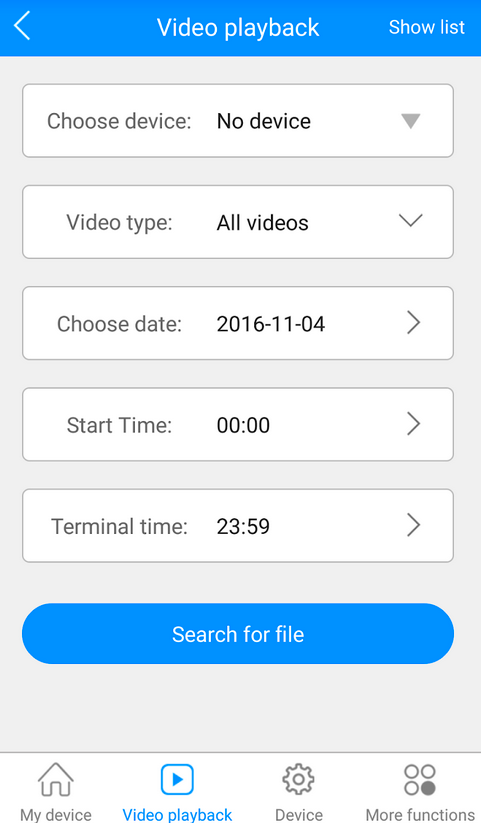This screenshot has height=823, width=481.
Task: Select the Video playback play icon
Action: [x=177, y=779]
